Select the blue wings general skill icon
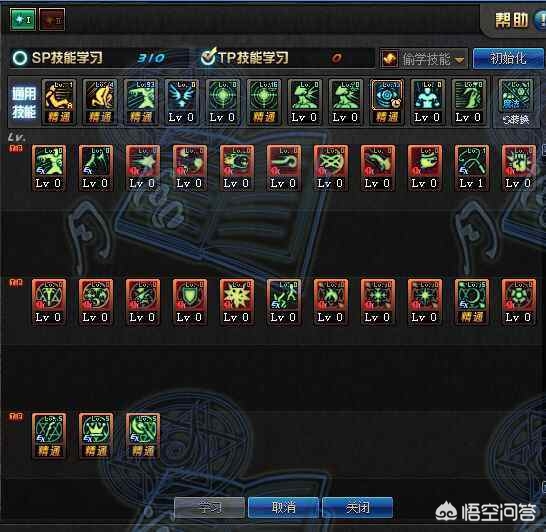 pos(181,101)
